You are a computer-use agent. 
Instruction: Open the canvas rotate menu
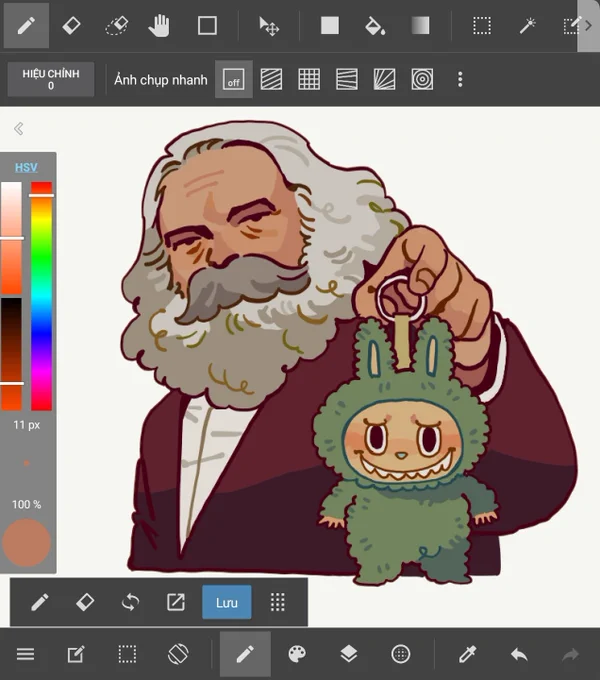(x=178, y=654)
